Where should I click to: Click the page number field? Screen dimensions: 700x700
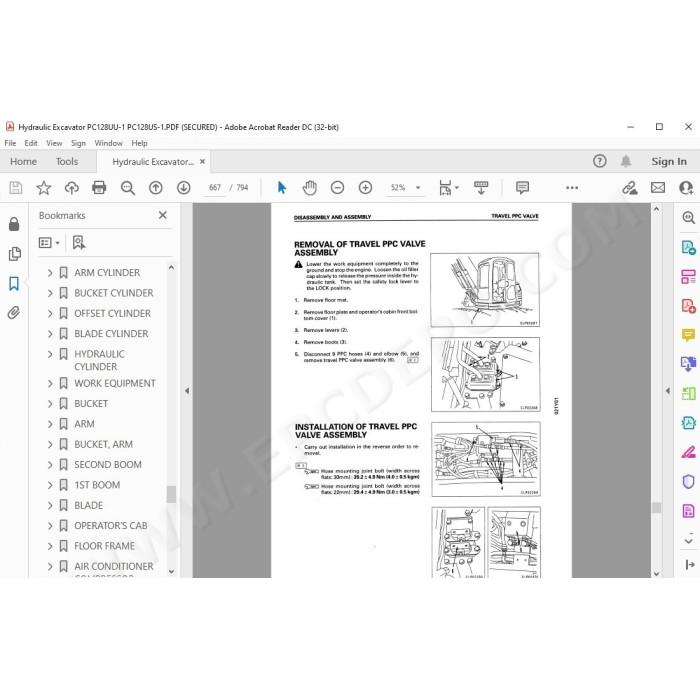[214, 188]
